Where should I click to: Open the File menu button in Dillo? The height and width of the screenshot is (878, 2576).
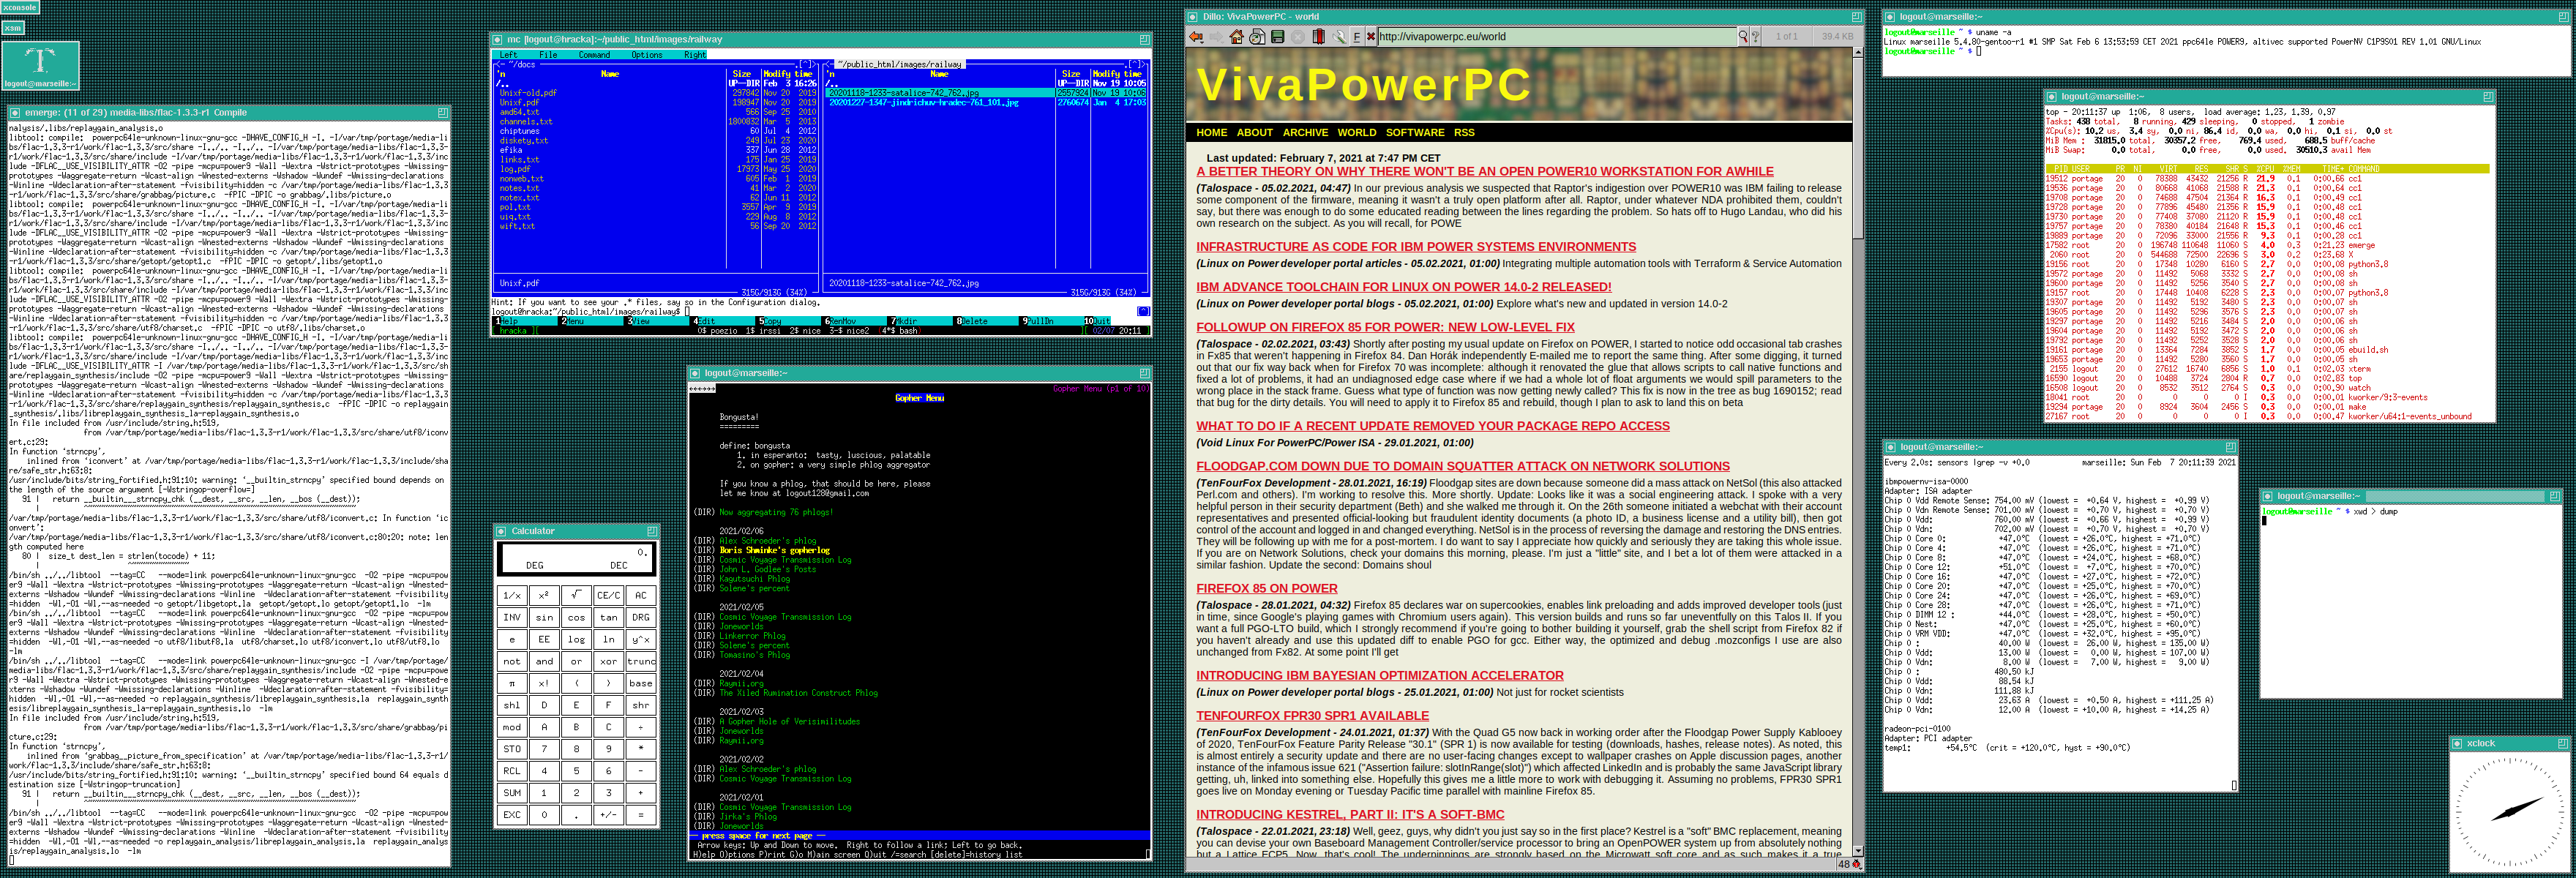point(1357,37)
